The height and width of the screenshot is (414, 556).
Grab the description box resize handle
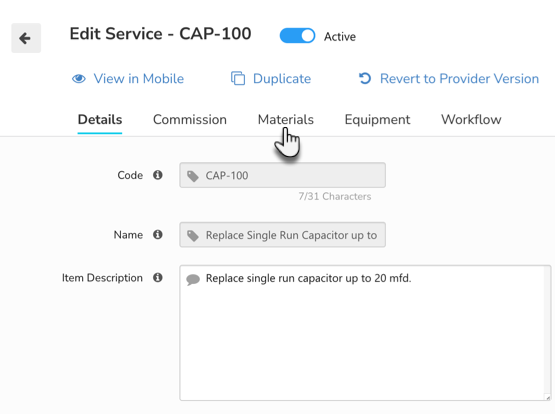[x=547, y=397]
